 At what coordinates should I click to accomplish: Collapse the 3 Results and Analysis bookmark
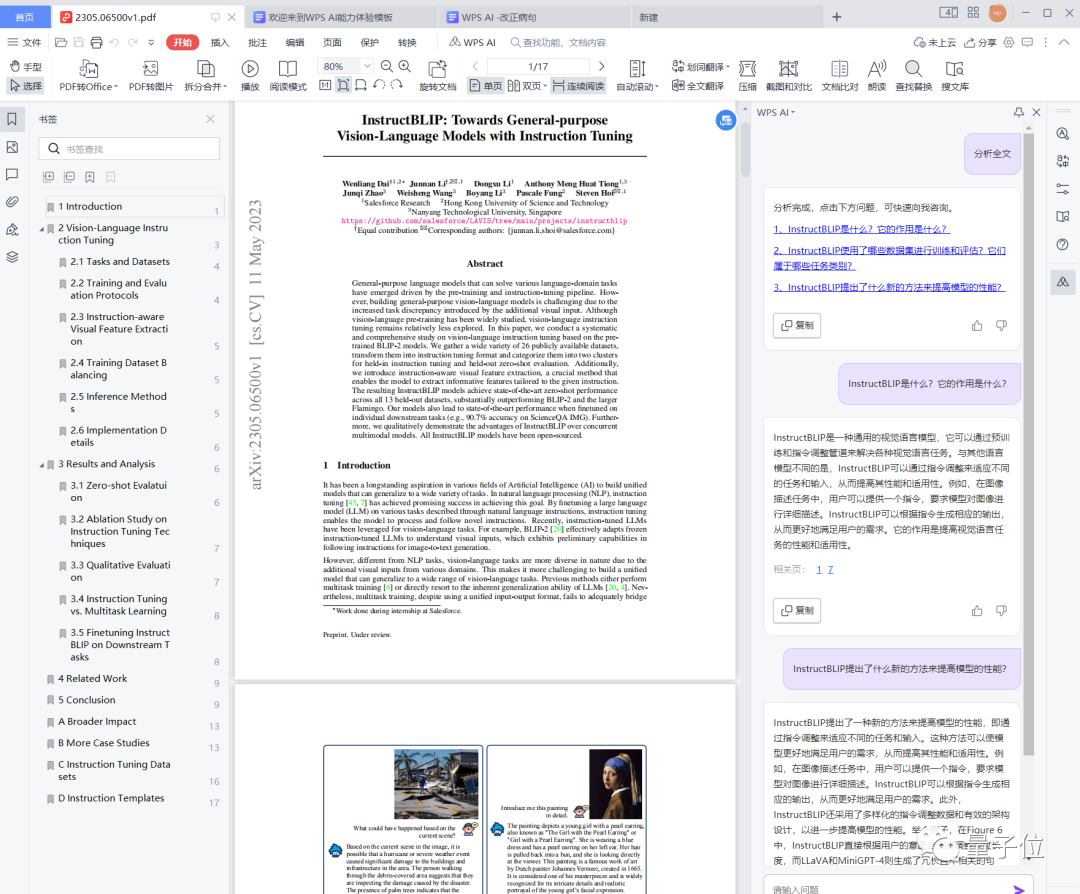(x=41, y=465)
